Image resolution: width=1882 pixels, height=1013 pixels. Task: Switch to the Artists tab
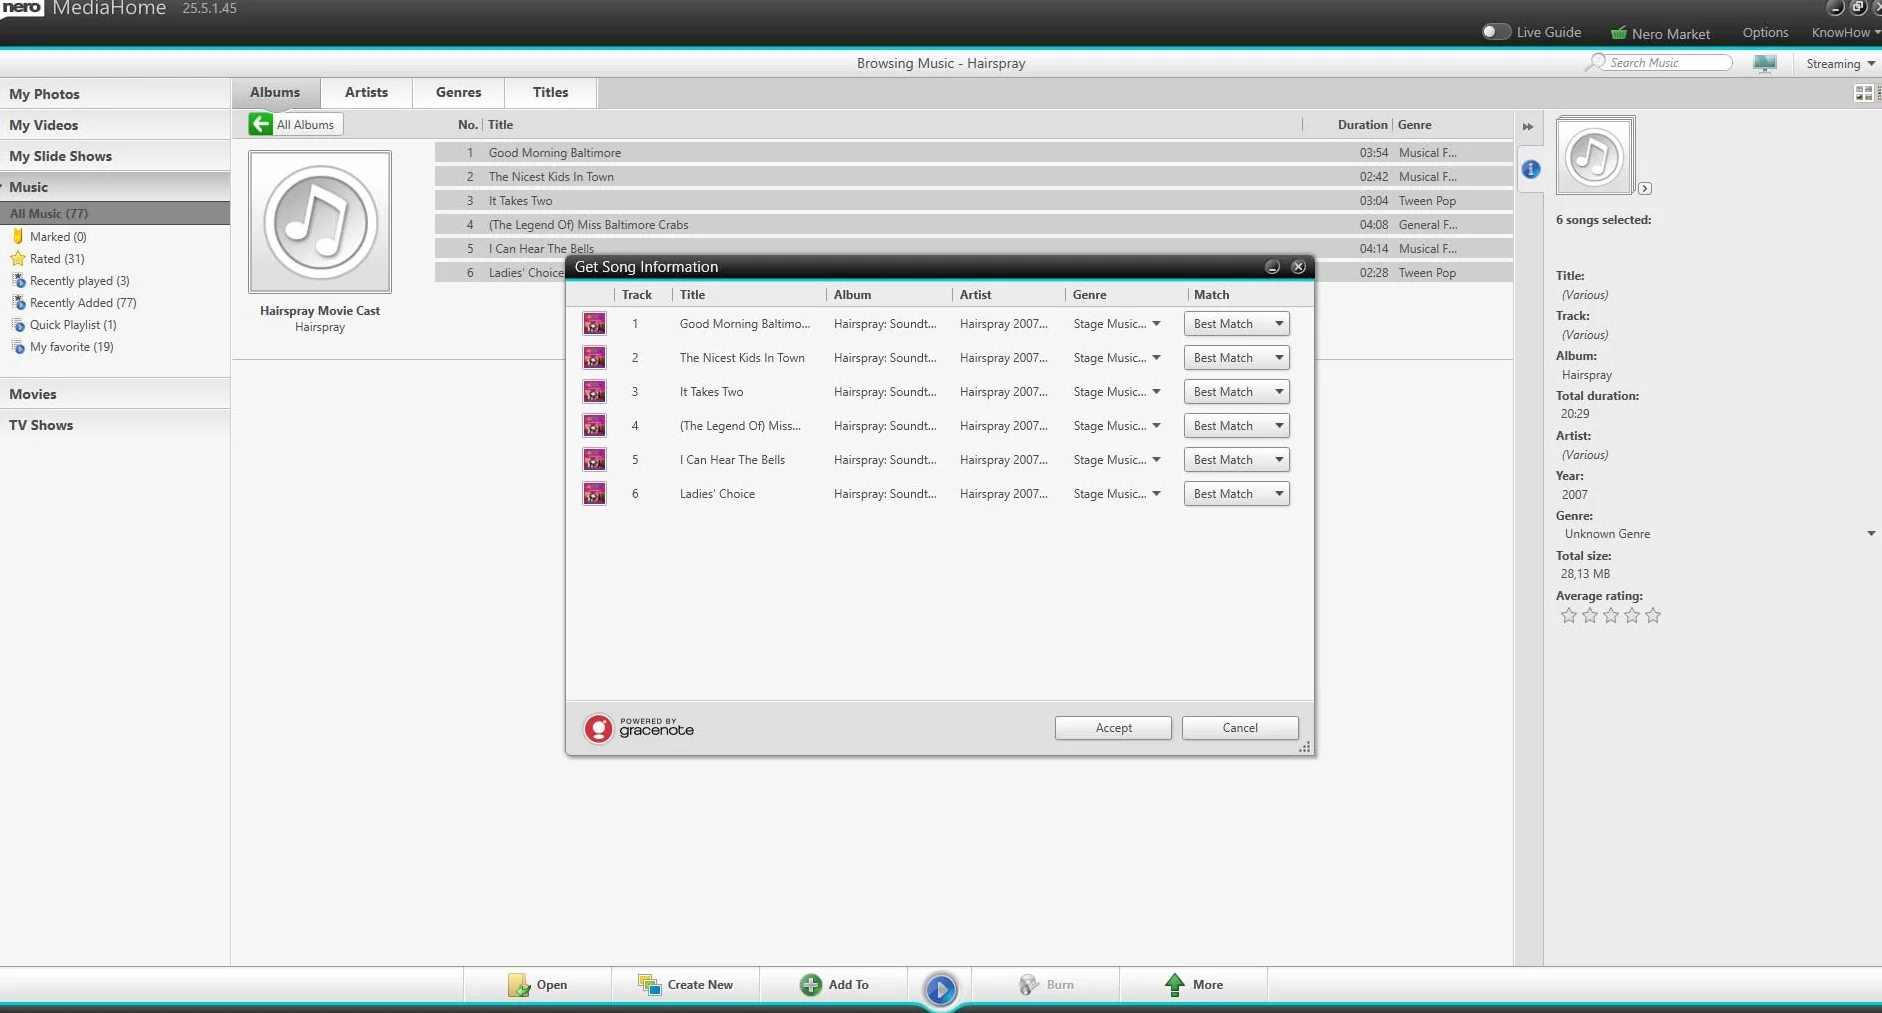tap(366, 92)
